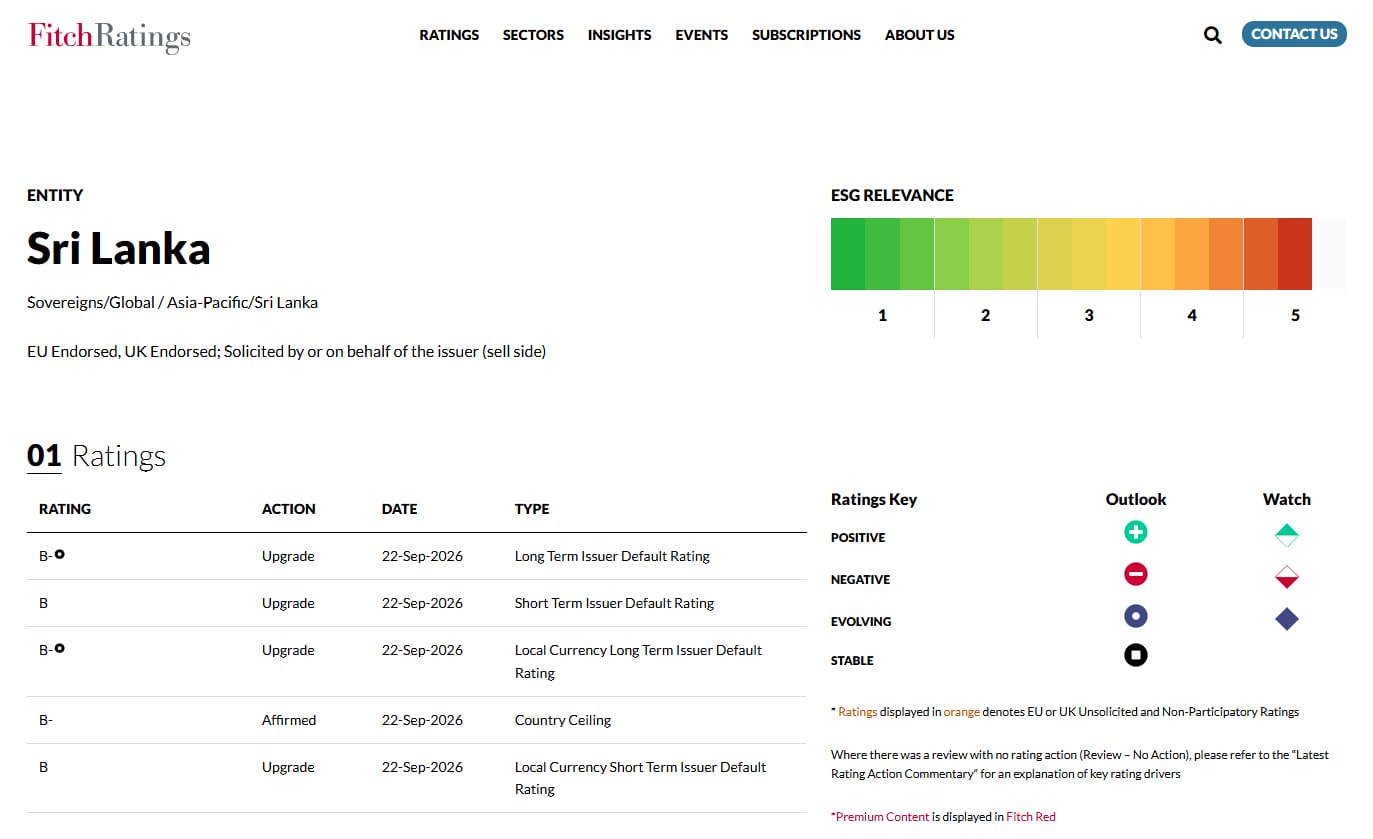Click the ACTION column header
The height and width of the screenshot is (839, 1373).
[289, 509]
